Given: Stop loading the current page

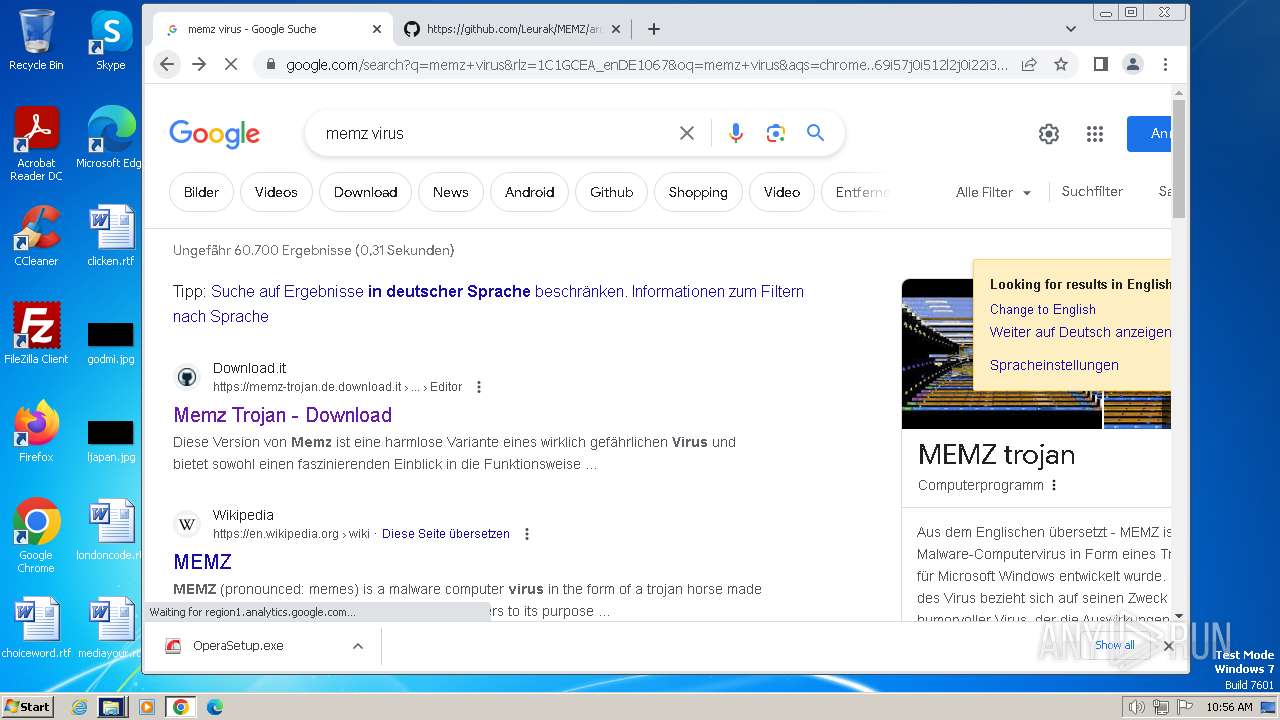Looking at the screenshot, I should coord(231,64).
